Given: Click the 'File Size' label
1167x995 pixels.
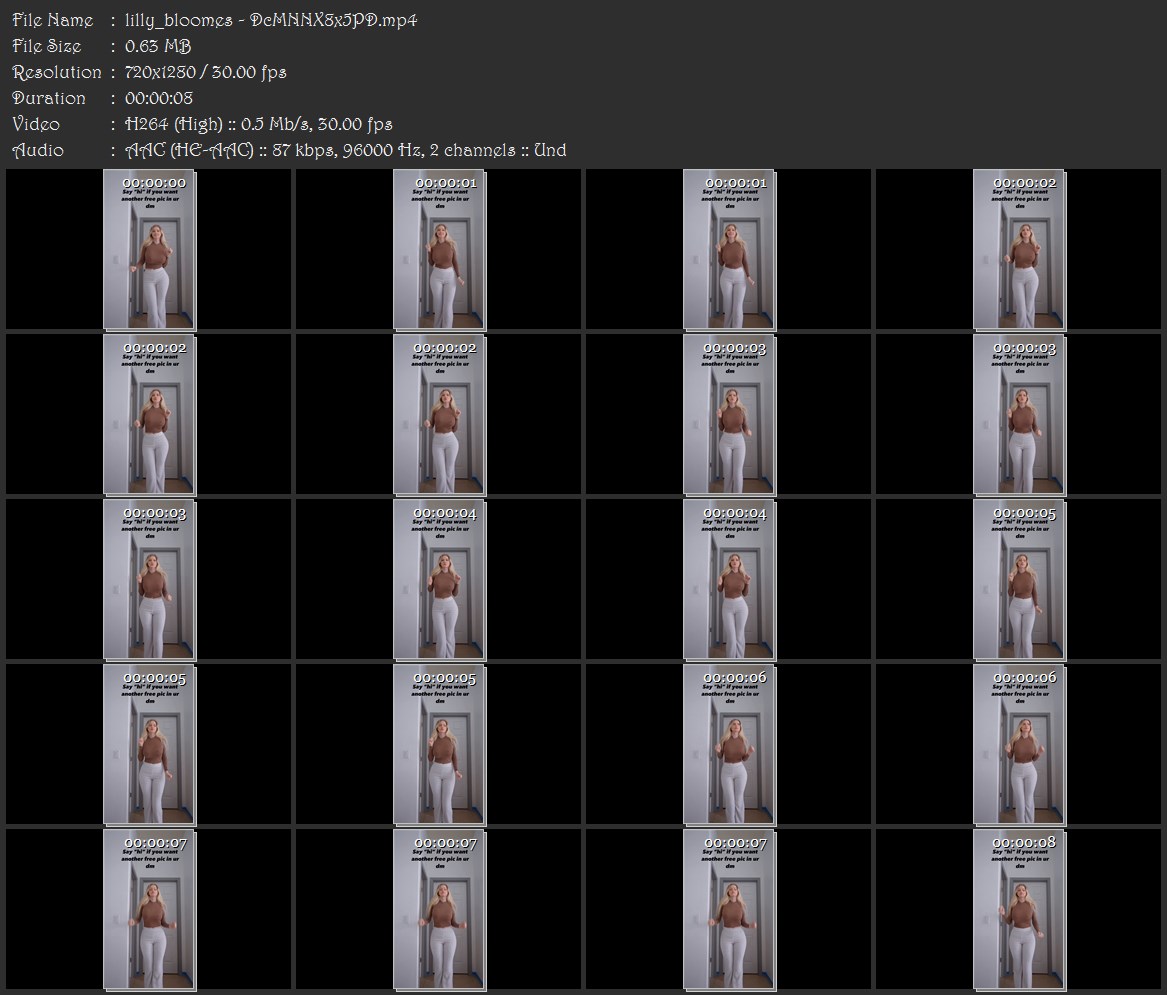Looking at the screenshot, I should point(47,46).
